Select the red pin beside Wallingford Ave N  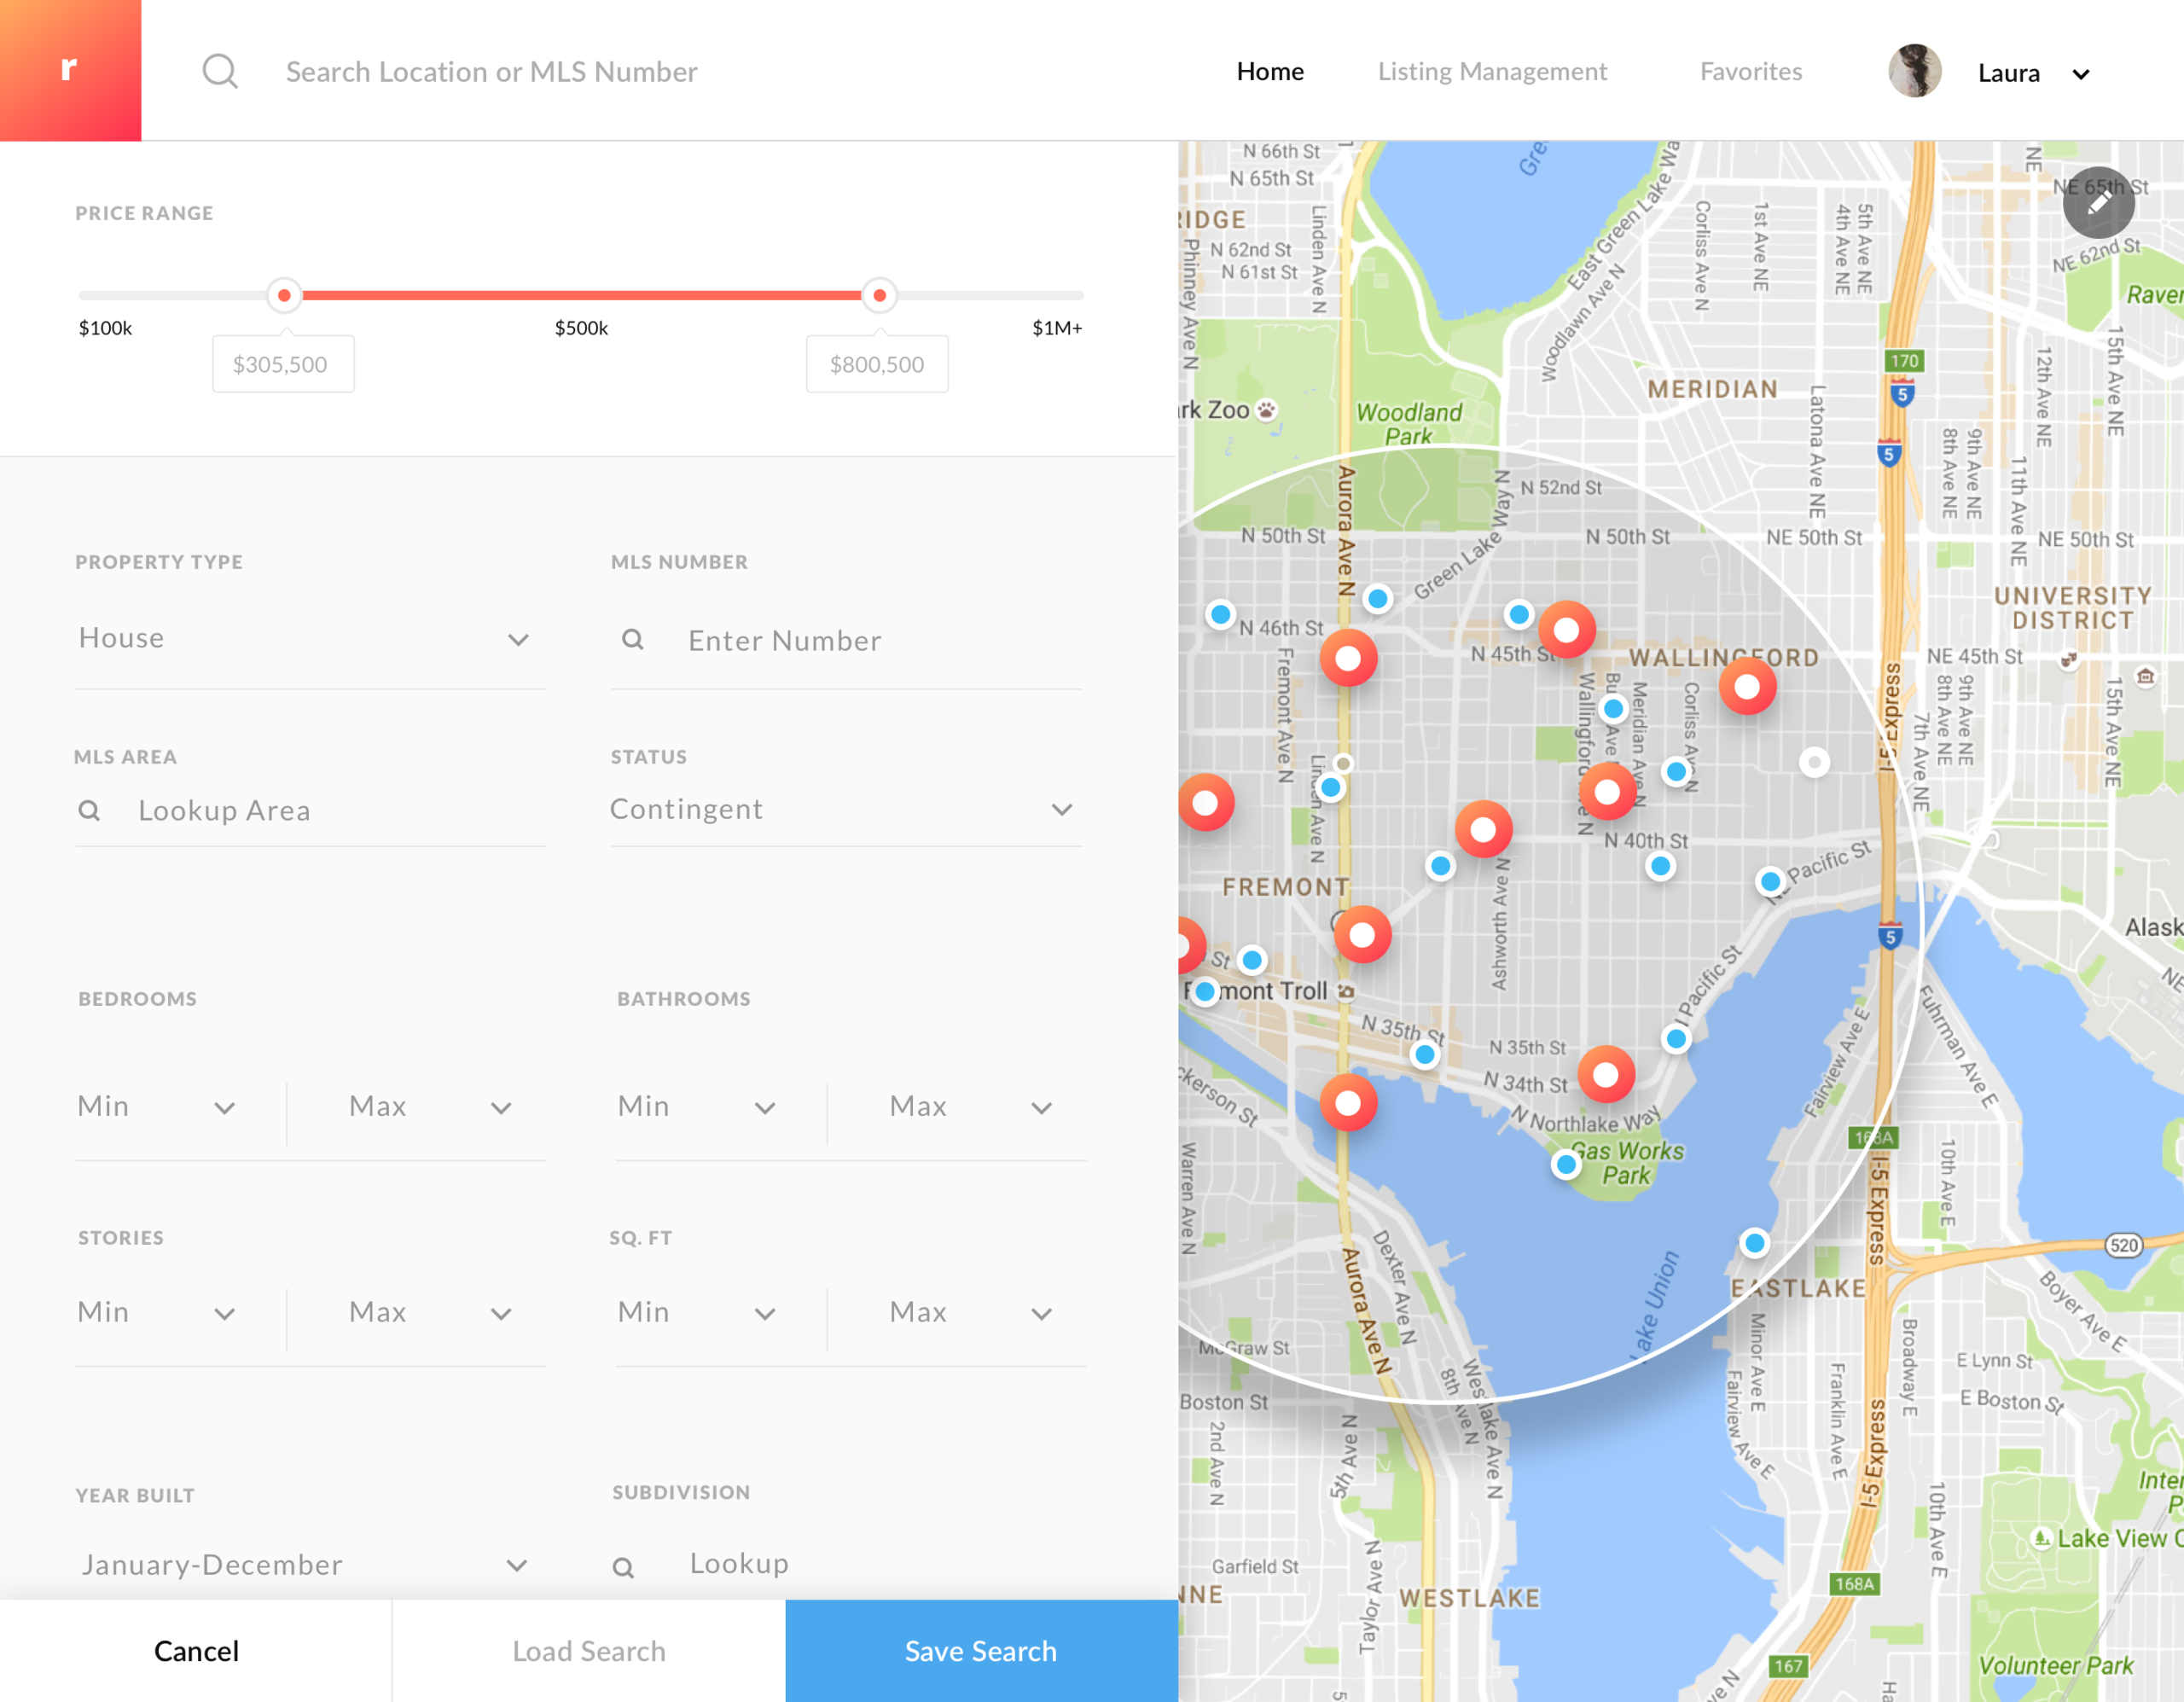pos(1607,792)
